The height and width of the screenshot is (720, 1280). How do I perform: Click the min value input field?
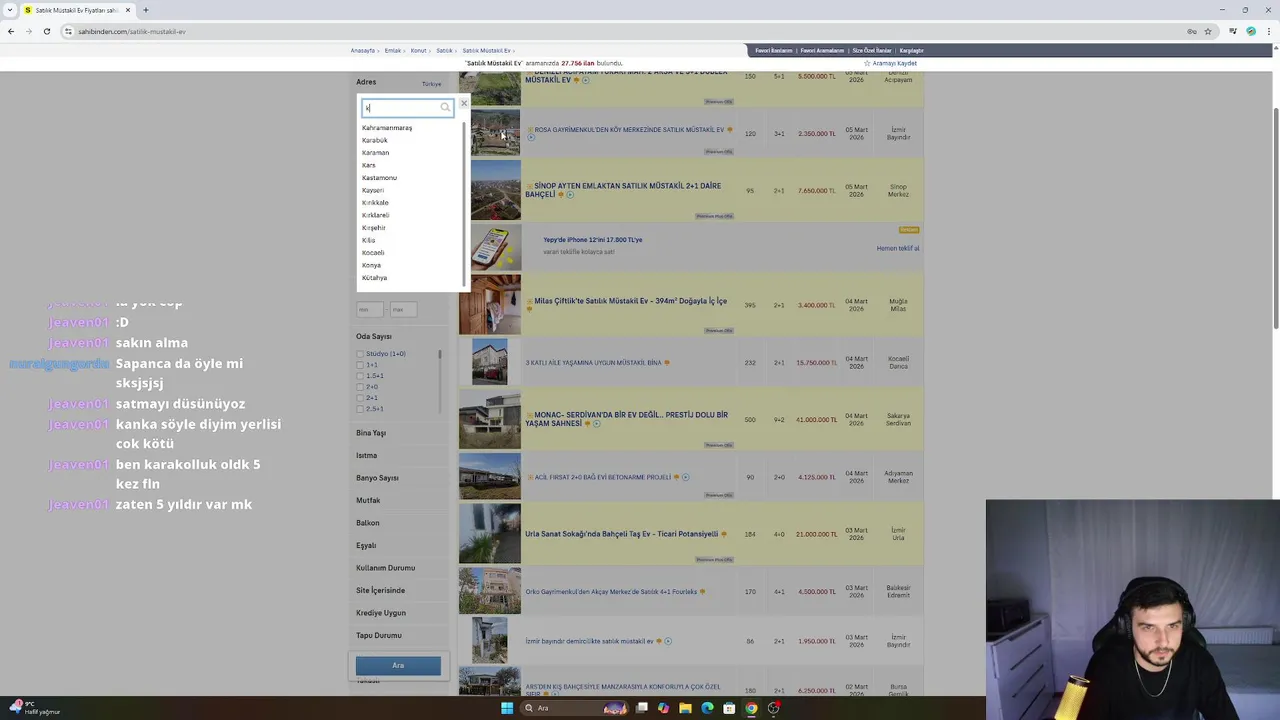(370, 309)
